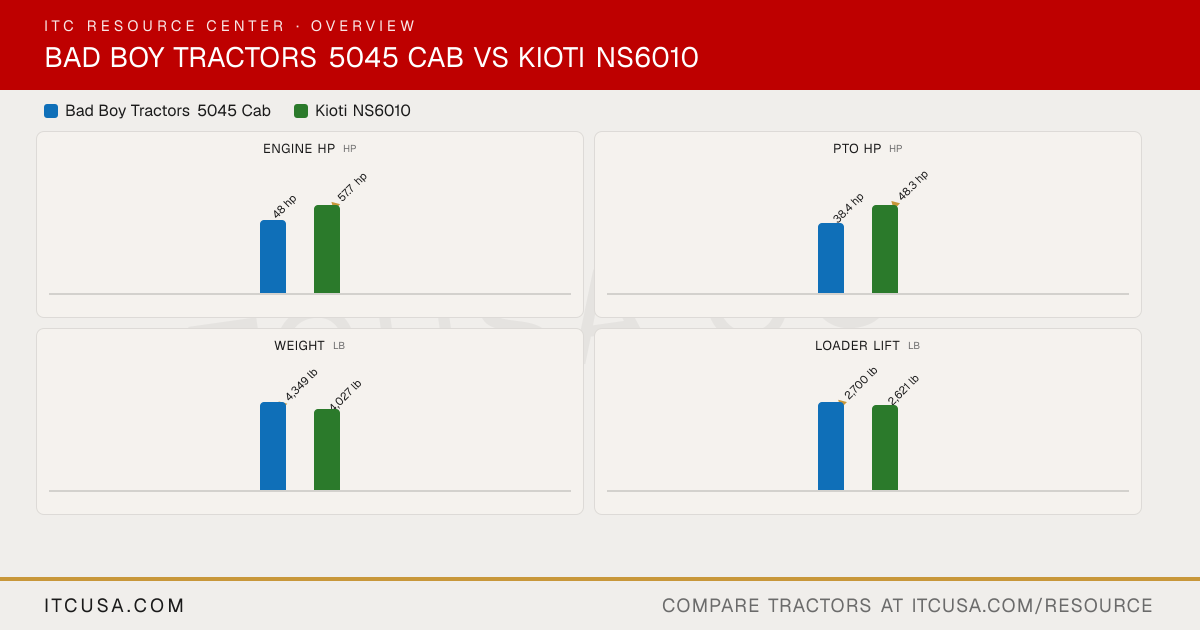This screenshot has width=1200, height=630.
Task: Click the winner marker on Kioti's Engine HP bar
Action: coord(336,205)
